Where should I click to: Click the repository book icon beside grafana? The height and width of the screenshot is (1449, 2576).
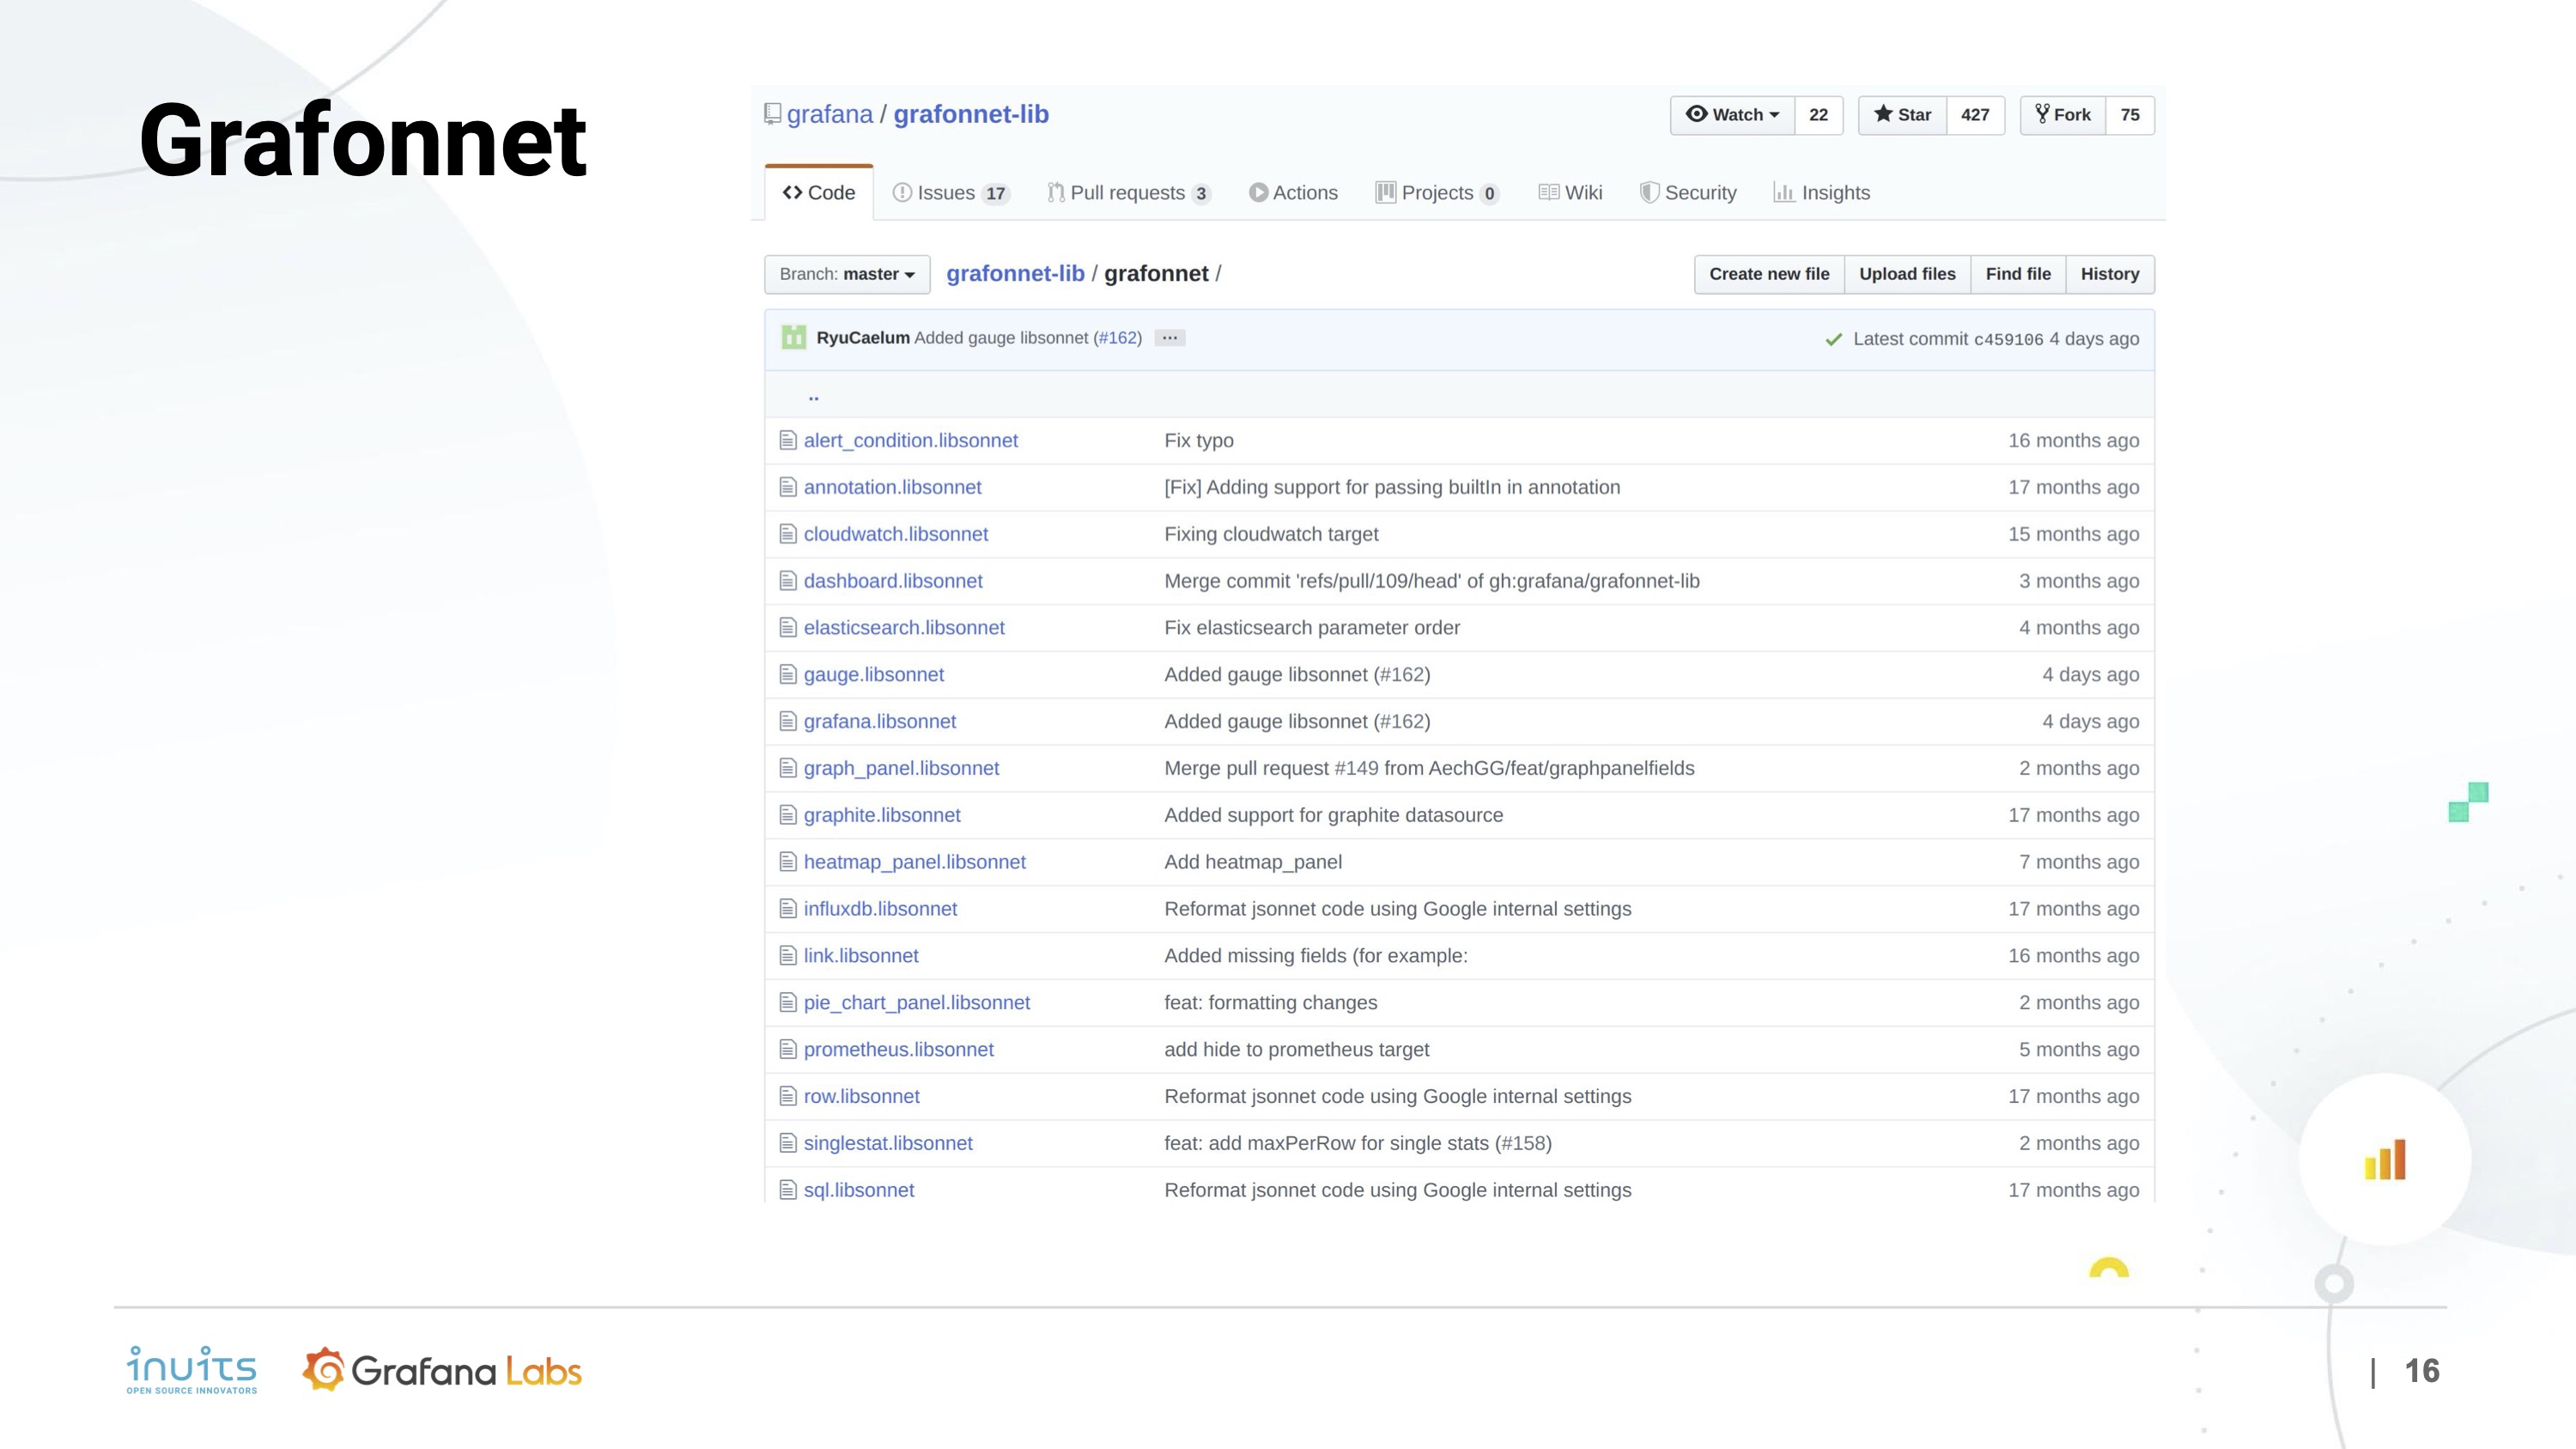(772, 115)
